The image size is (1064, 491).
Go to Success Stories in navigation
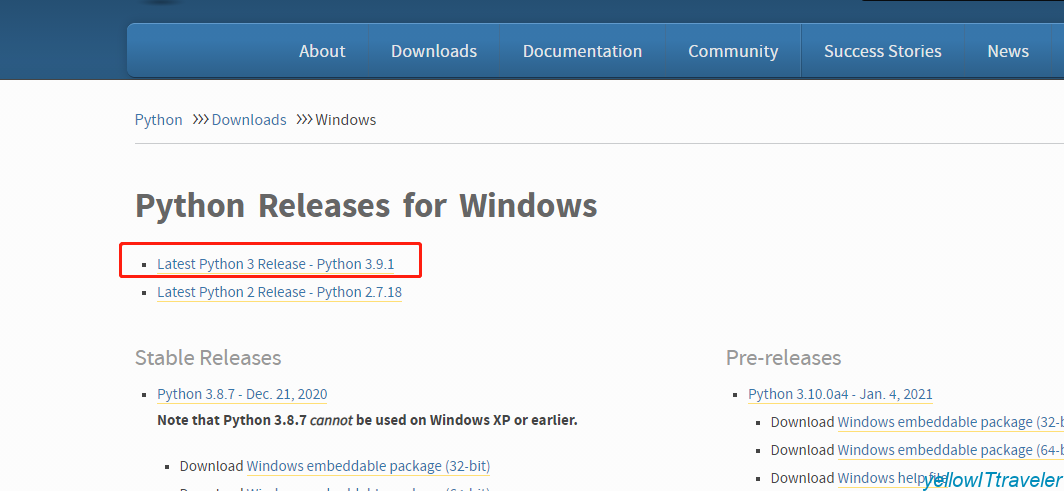[x=882, y=51]
